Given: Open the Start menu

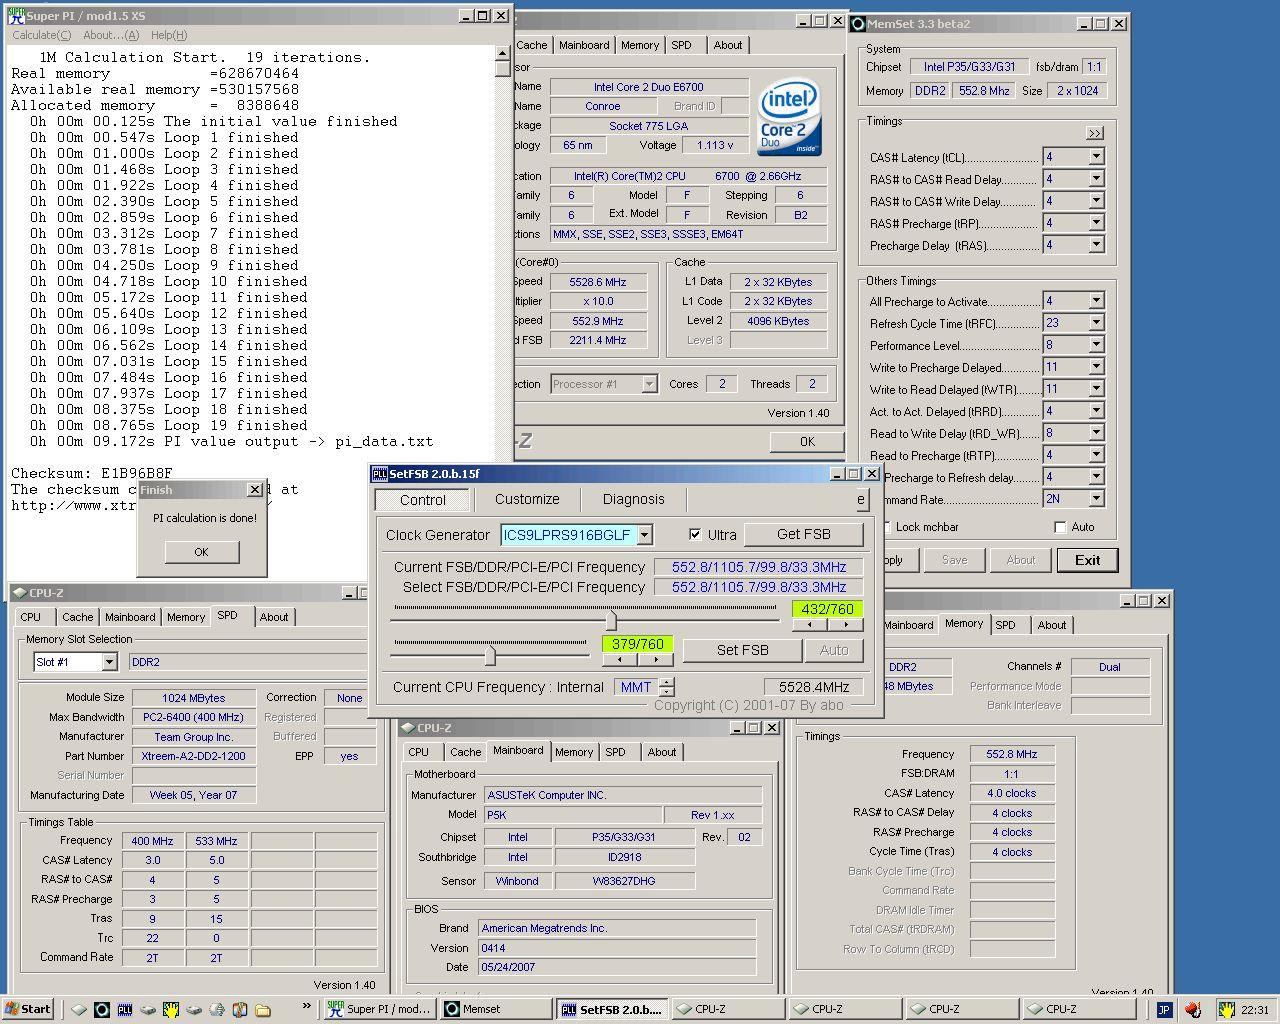Looking at the screenshot, I should point(28,1009).
